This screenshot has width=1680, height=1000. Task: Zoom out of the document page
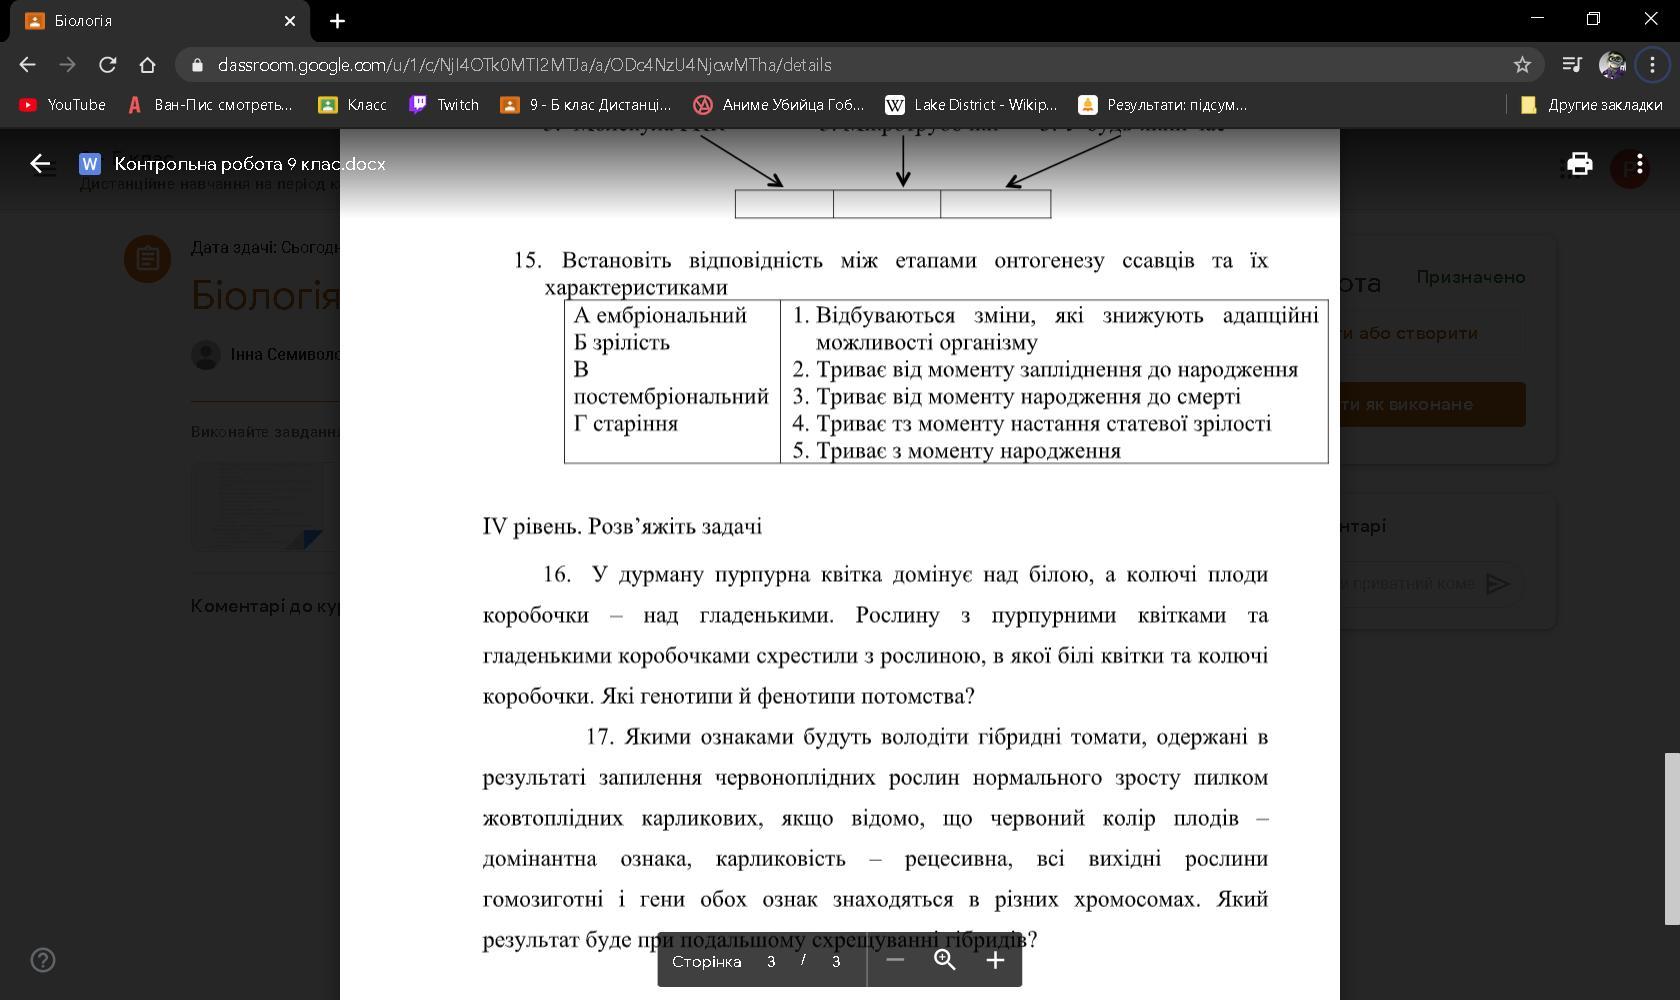click(x=895, y=960)
